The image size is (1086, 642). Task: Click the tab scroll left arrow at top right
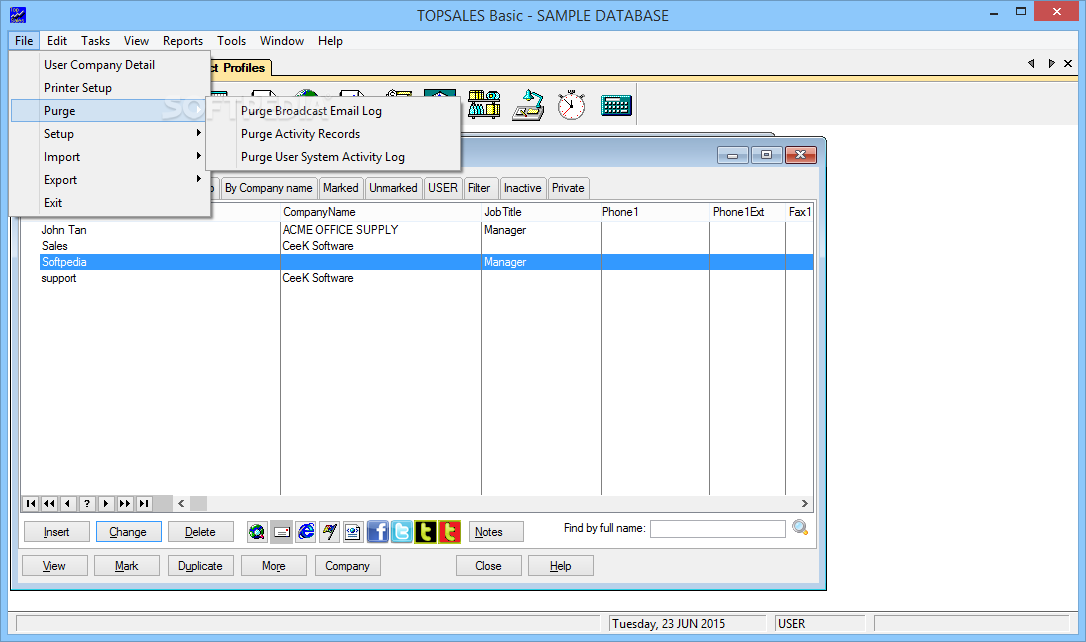(x=1031, y=63)
